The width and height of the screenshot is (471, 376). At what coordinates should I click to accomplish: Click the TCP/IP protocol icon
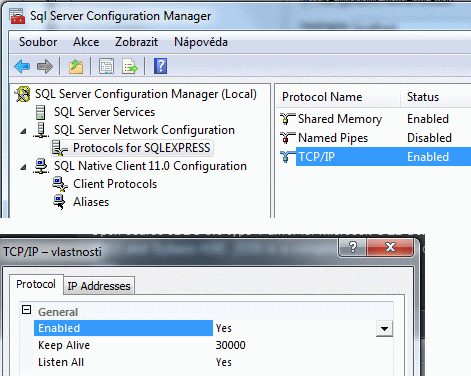[x=287, y=157]
